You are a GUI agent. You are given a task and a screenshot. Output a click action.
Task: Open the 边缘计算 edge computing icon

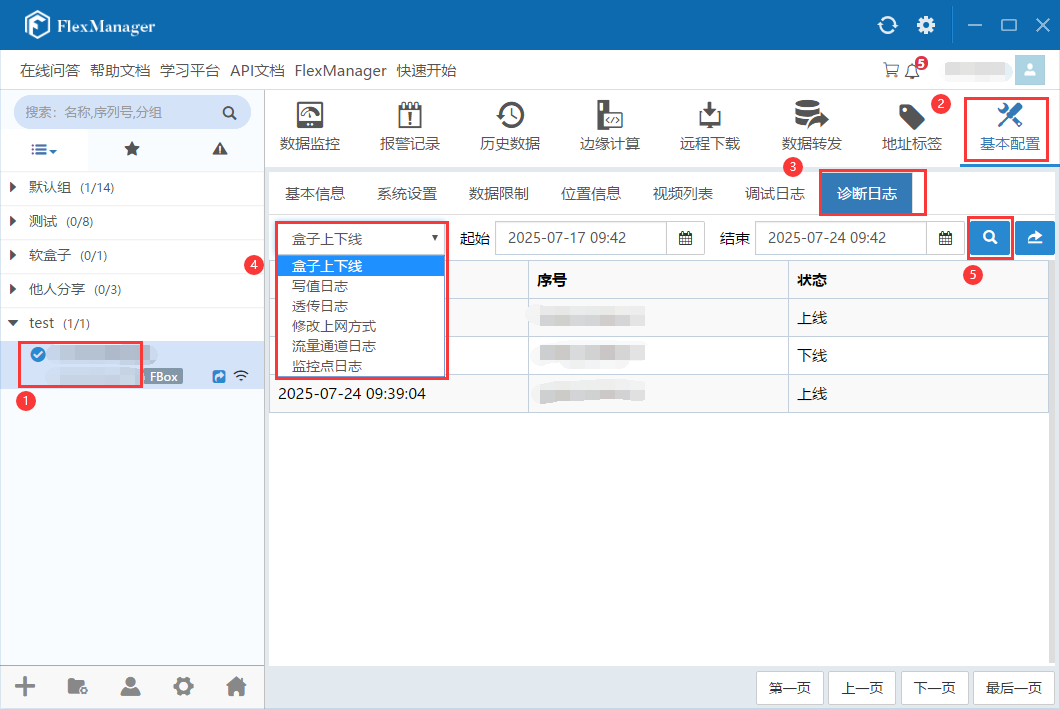(610, 116)
